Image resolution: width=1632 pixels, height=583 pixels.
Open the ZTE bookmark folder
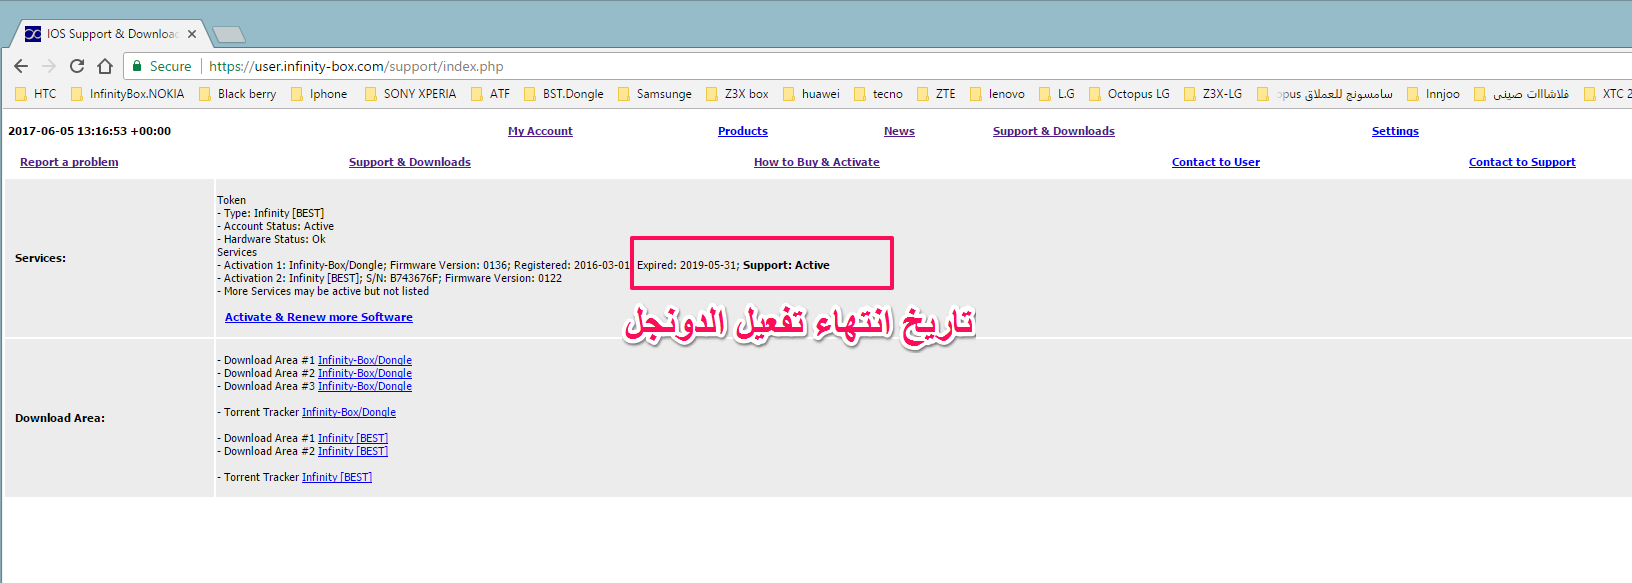coord(936,94)
